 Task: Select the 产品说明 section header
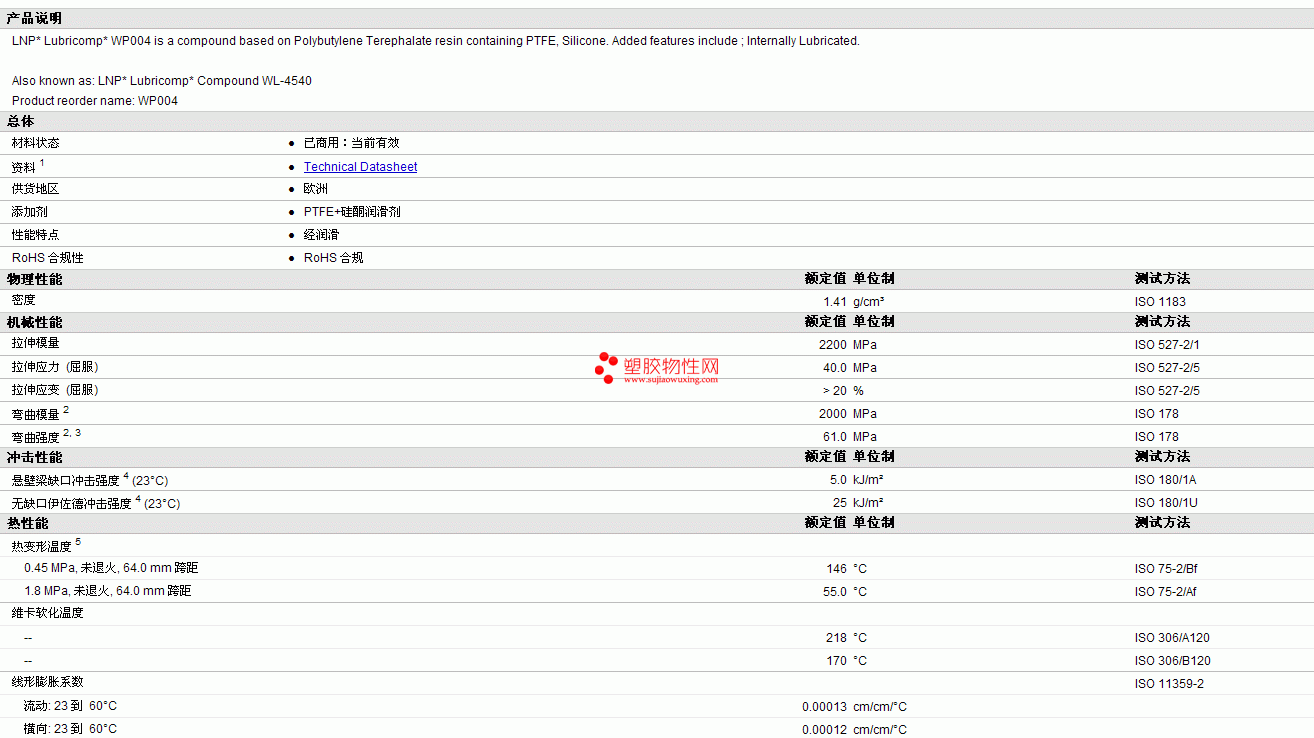click(34, 18)
